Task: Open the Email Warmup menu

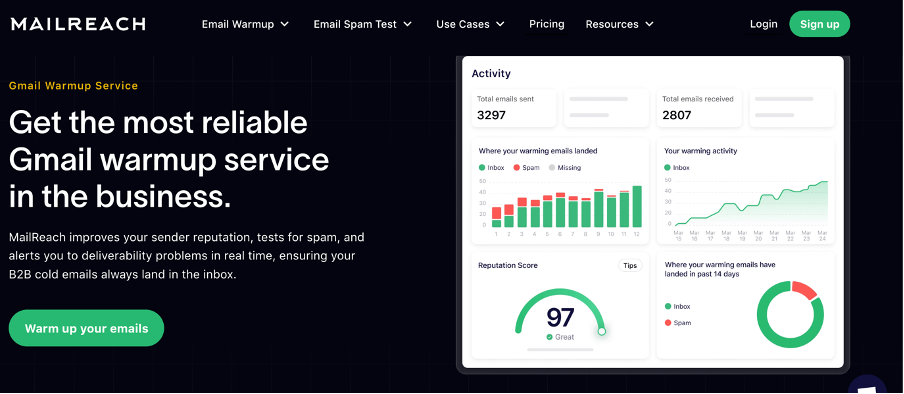Action: 245,24
